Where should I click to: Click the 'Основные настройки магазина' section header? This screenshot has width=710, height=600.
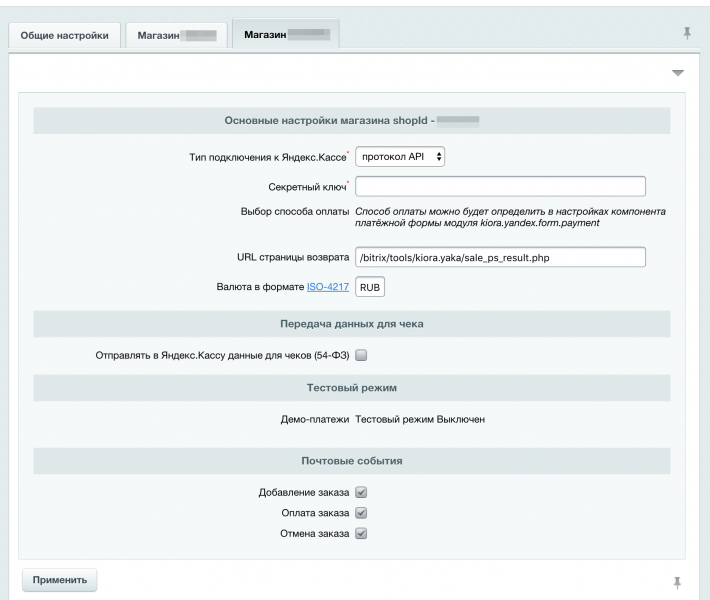point(352,121)
